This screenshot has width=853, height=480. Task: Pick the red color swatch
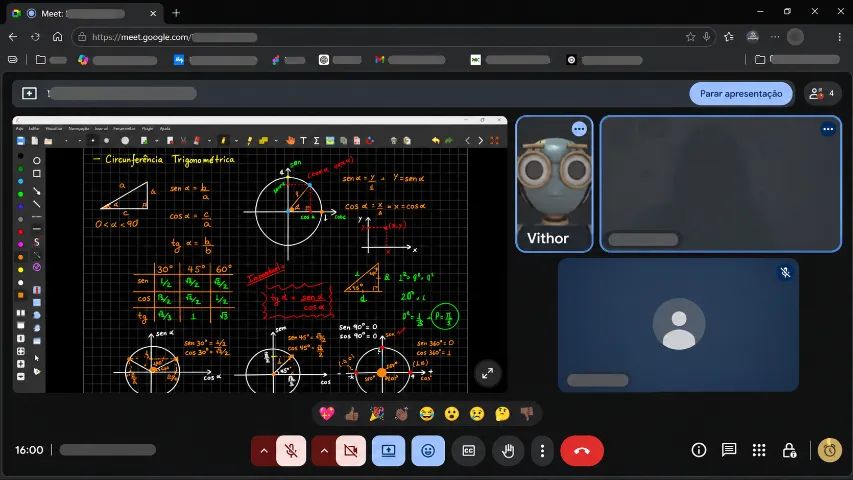point(21,232)
